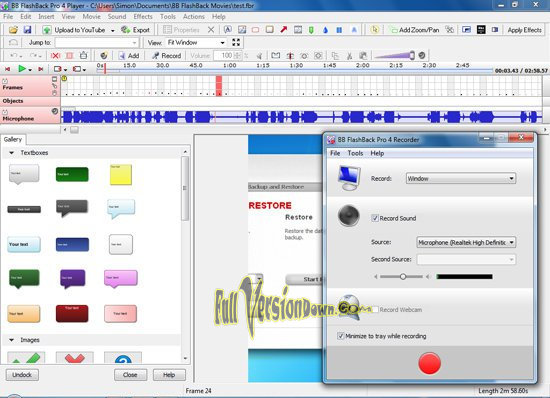This screenshot has height=398, width=550.
Task: Click the Microphone track mute icon
Action: [x=55, y=111]
